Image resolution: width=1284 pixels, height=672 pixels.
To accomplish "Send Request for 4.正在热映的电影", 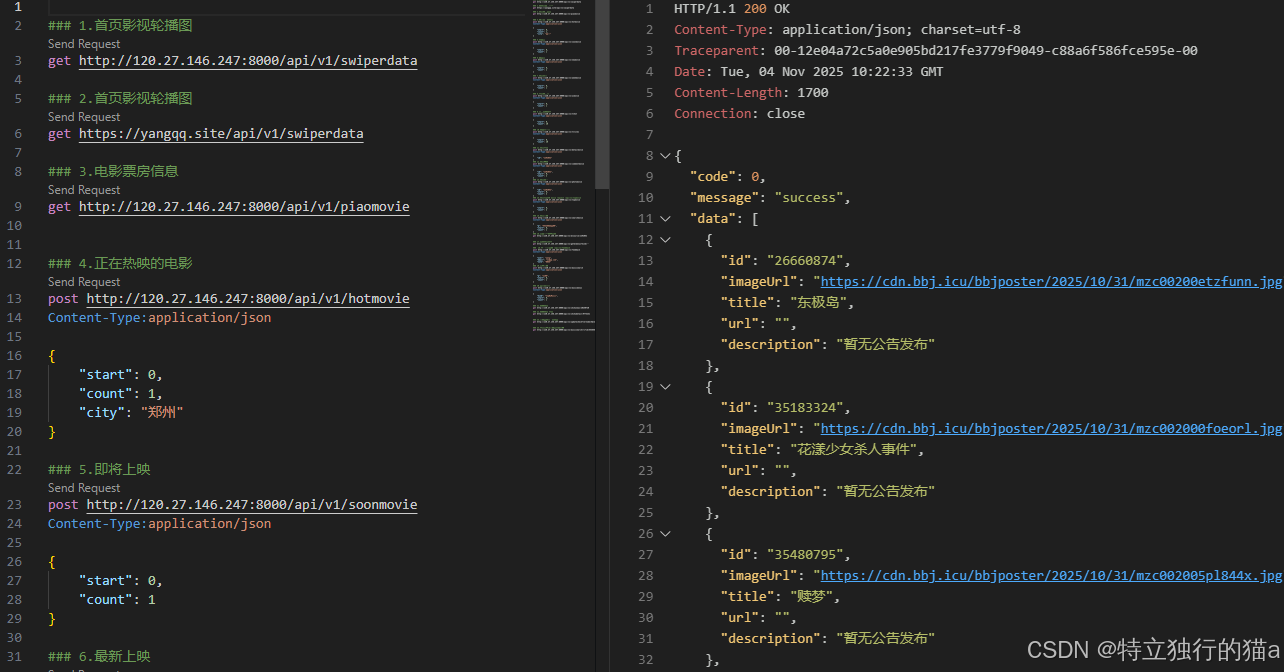I will pos(84,282).
